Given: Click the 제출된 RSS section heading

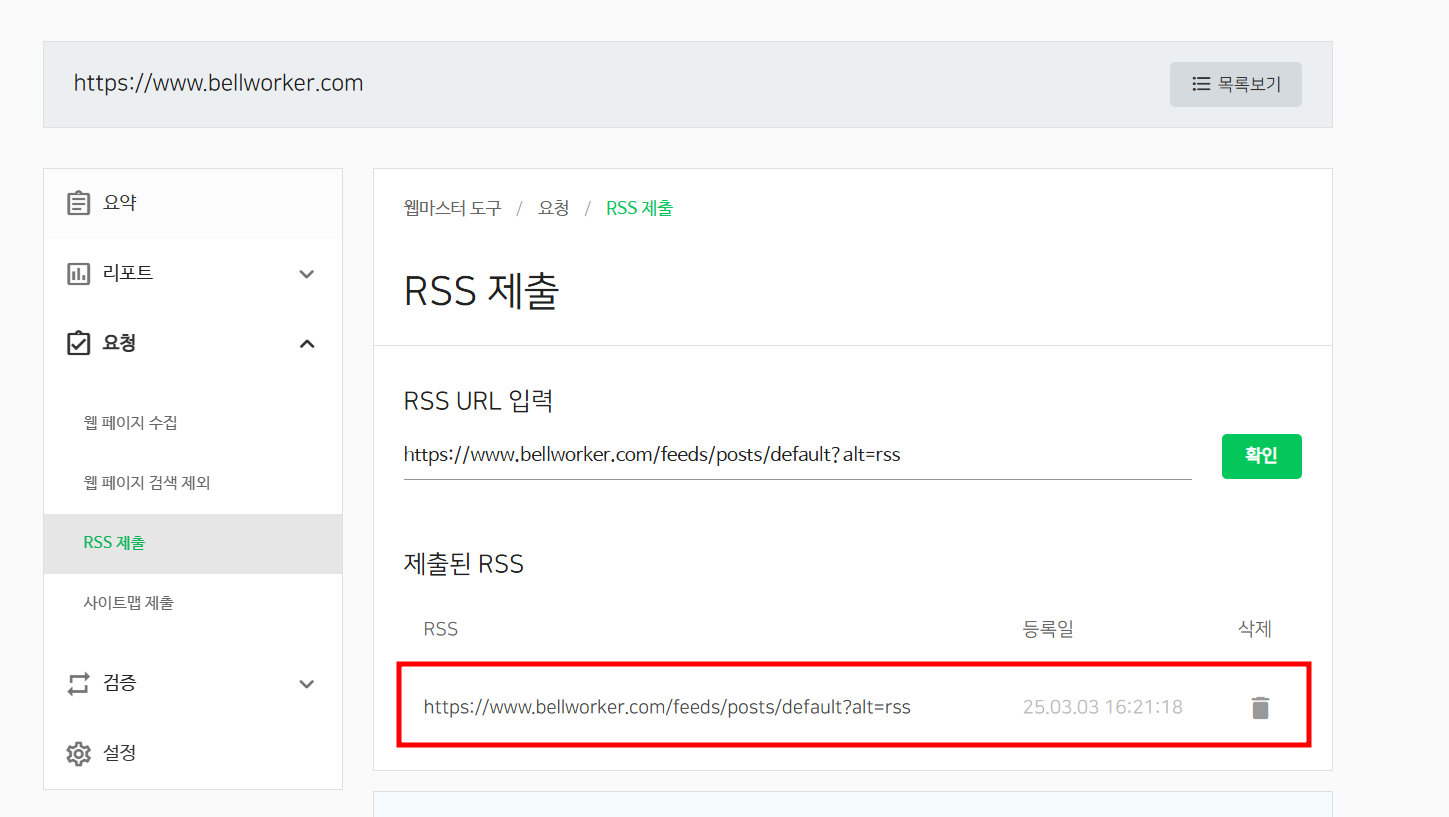Looking at the screenshot, I should pos(464,564).
